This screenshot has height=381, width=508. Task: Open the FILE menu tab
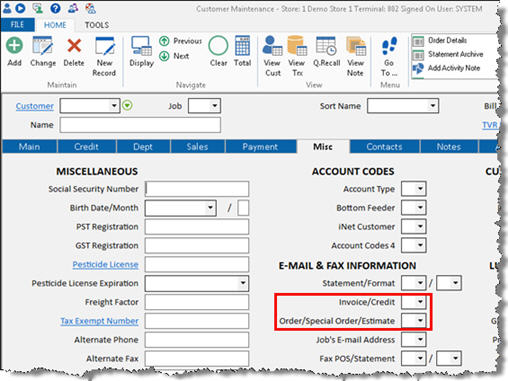click(x=17, y=25)
